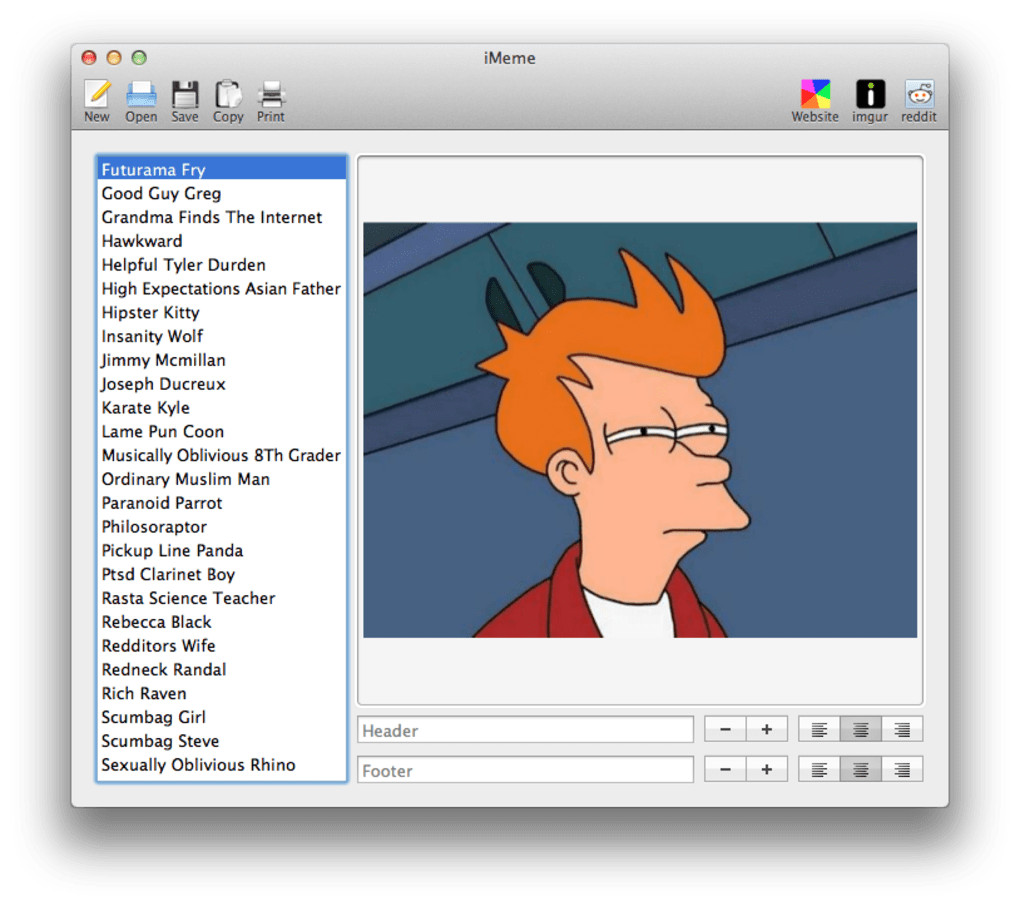This screenshot has height=906, width=1020.
Task: Pick Rebecca Black in the list
Action: coord(222,622)
